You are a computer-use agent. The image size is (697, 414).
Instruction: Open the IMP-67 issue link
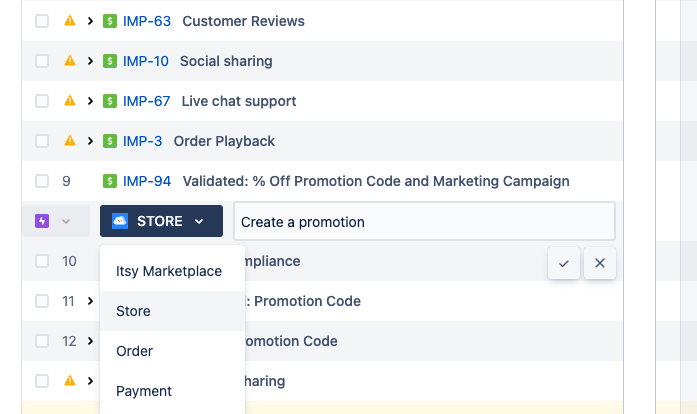point(146,101)
